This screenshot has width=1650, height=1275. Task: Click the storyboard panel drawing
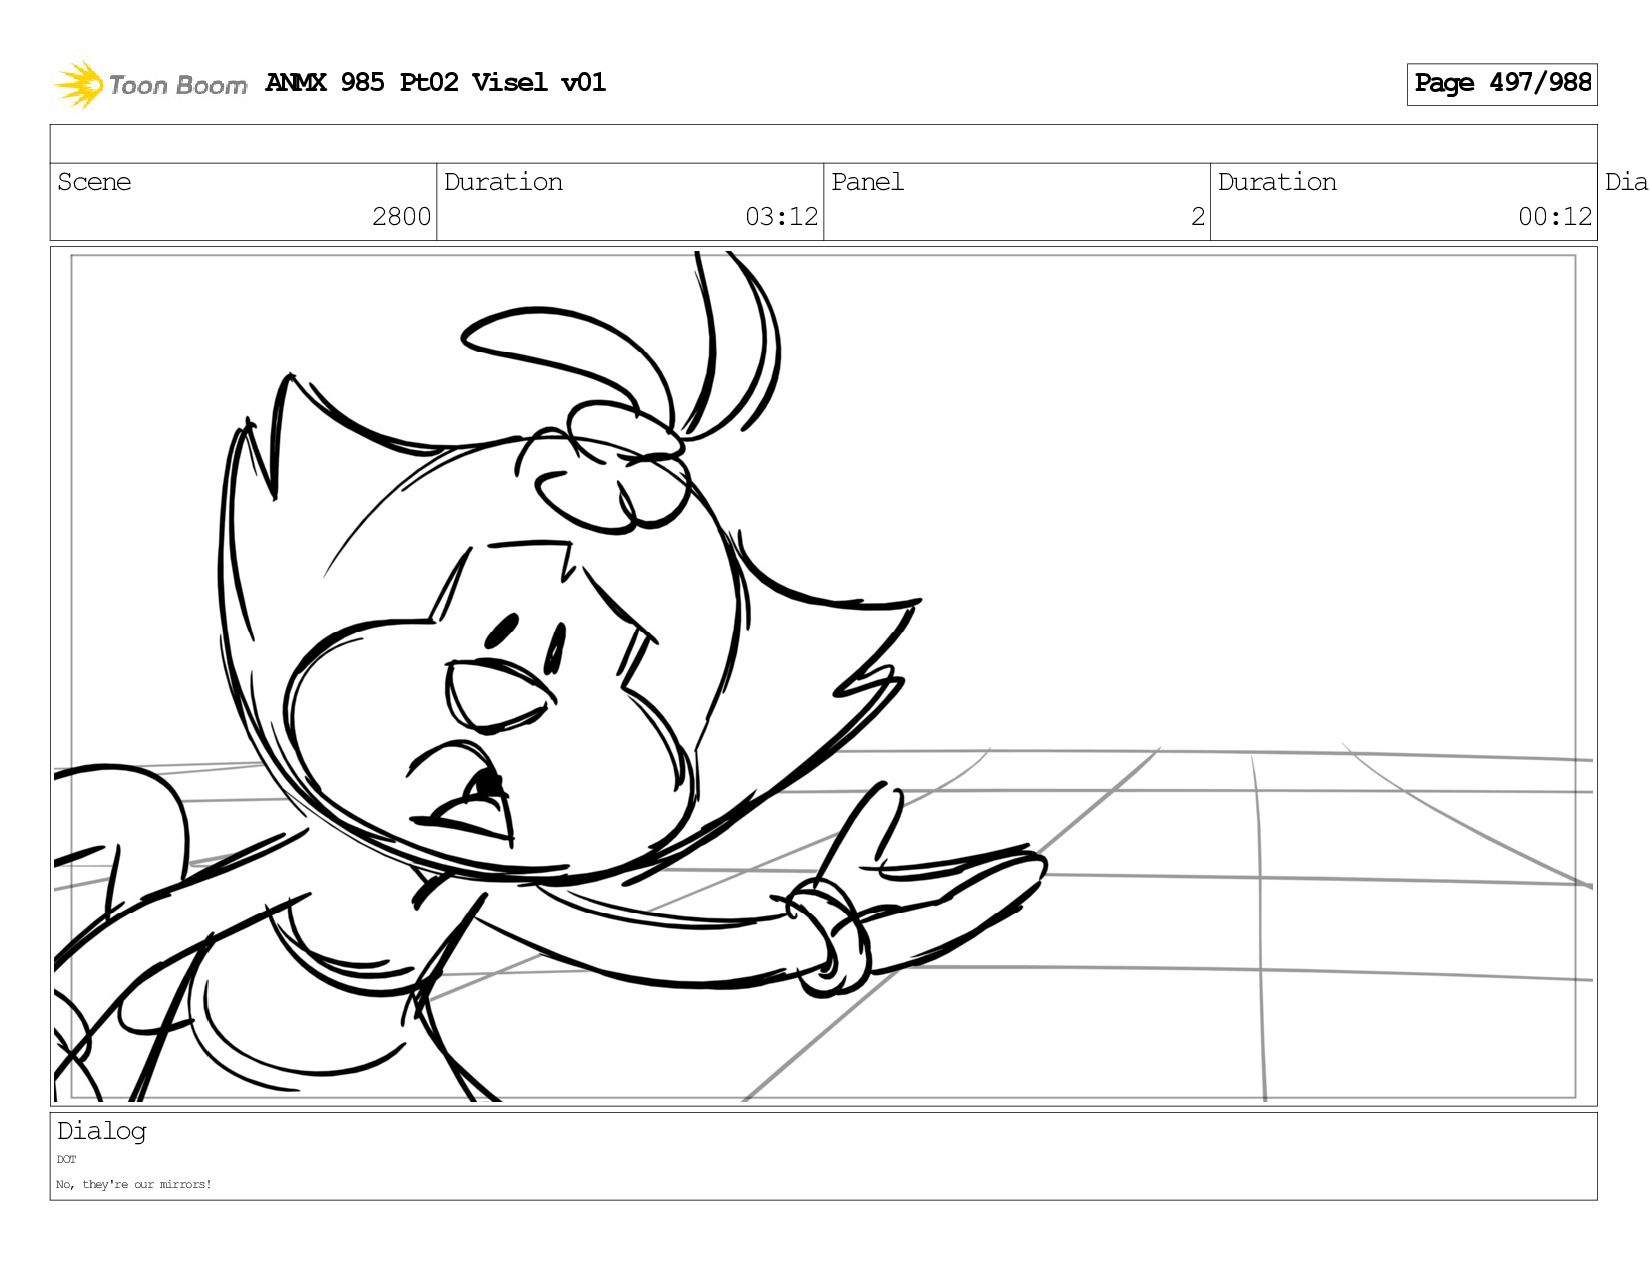click(823, 676)
